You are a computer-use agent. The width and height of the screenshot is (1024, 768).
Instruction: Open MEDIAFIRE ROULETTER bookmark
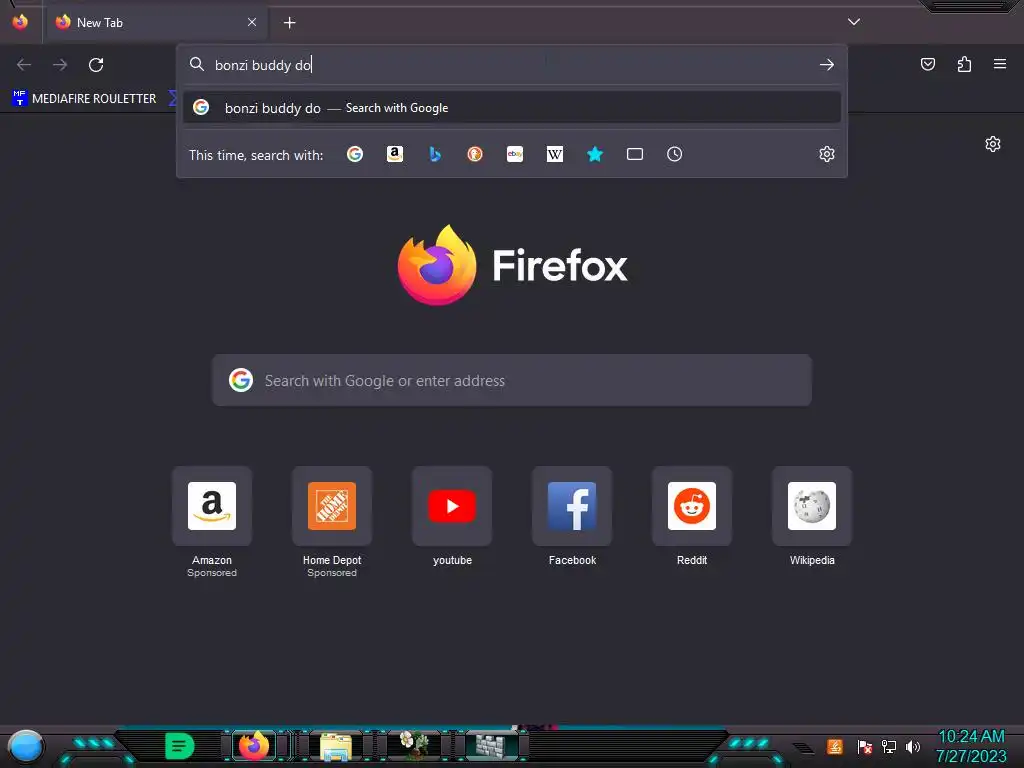coord(84,99)
